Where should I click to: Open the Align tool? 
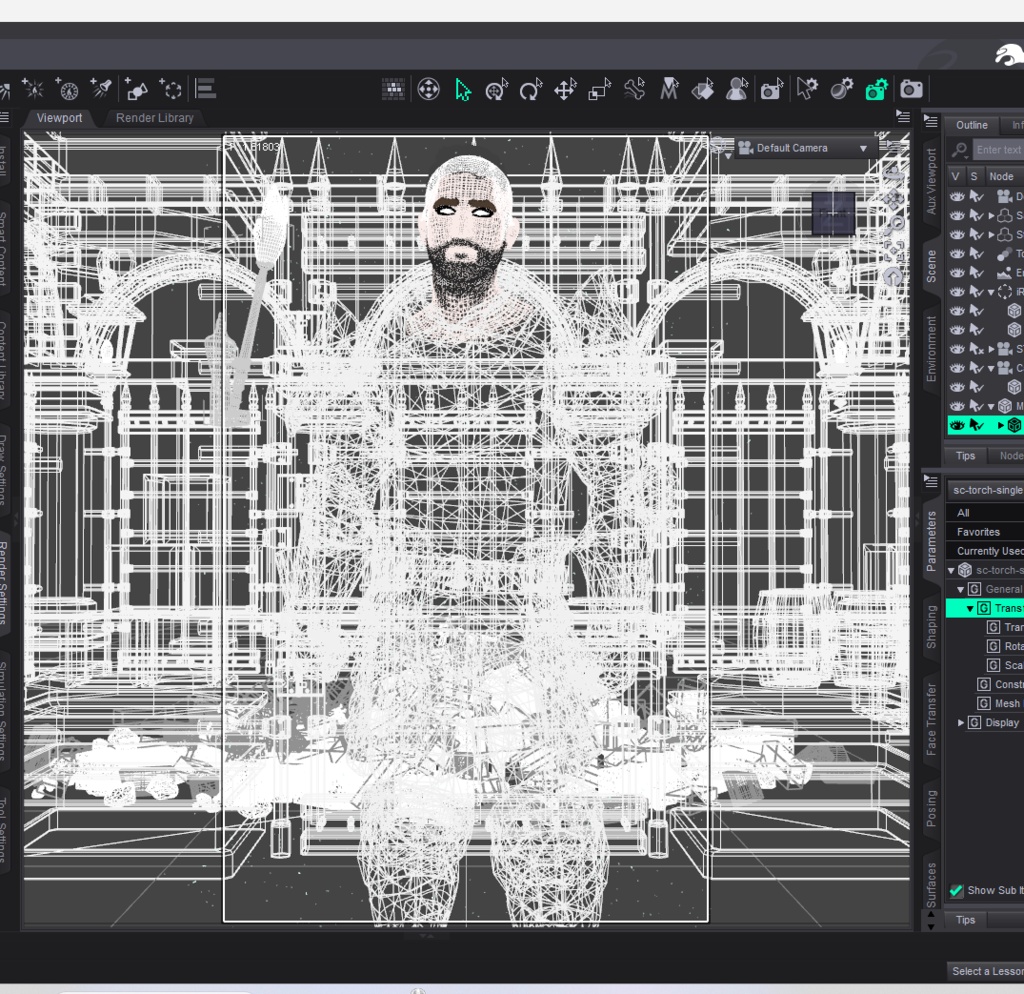pos(206,89)
